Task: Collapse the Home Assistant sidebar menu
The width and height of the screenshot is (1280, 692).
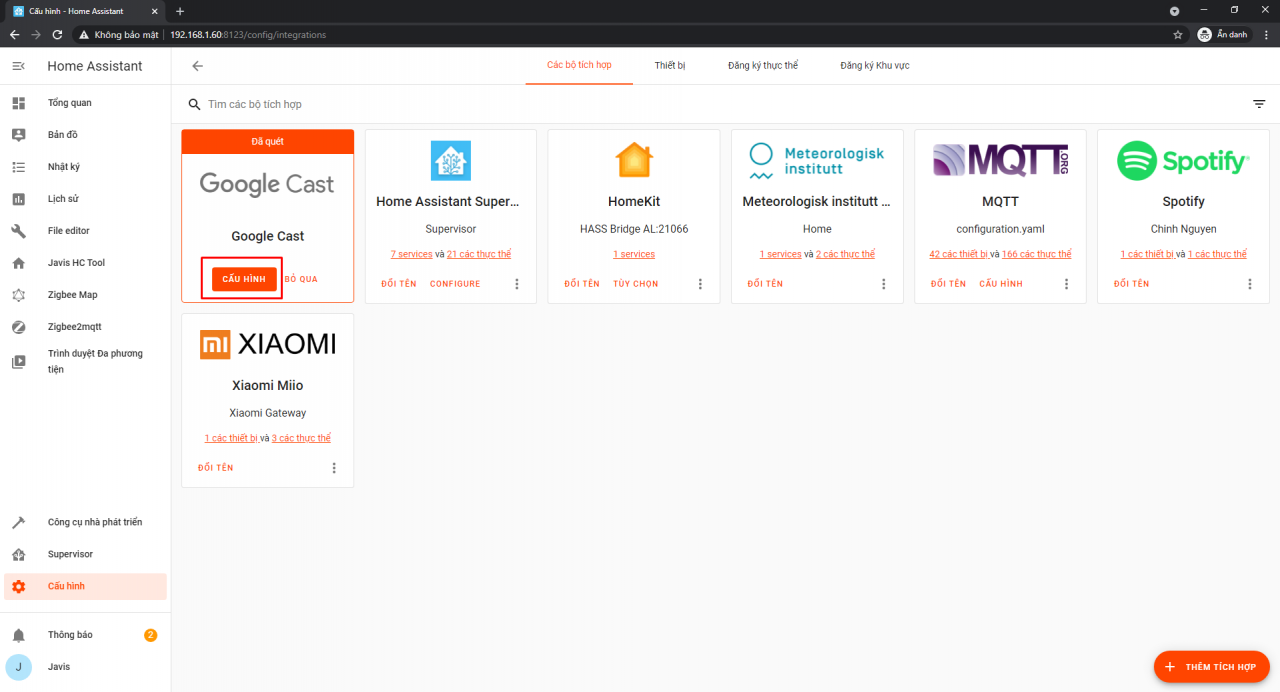Action: (x=18, y=66)
